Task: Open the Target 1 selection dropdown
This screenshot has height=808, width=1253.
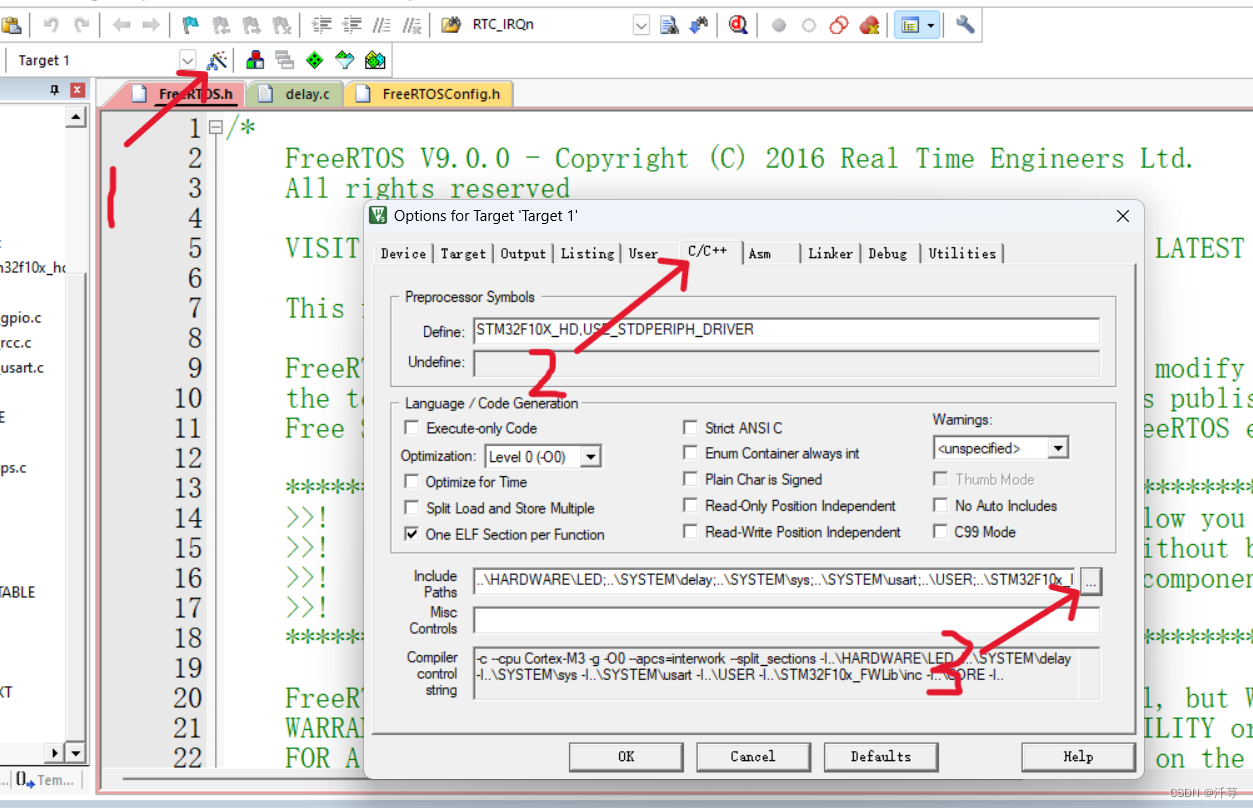Action: [x=187, y=60]
